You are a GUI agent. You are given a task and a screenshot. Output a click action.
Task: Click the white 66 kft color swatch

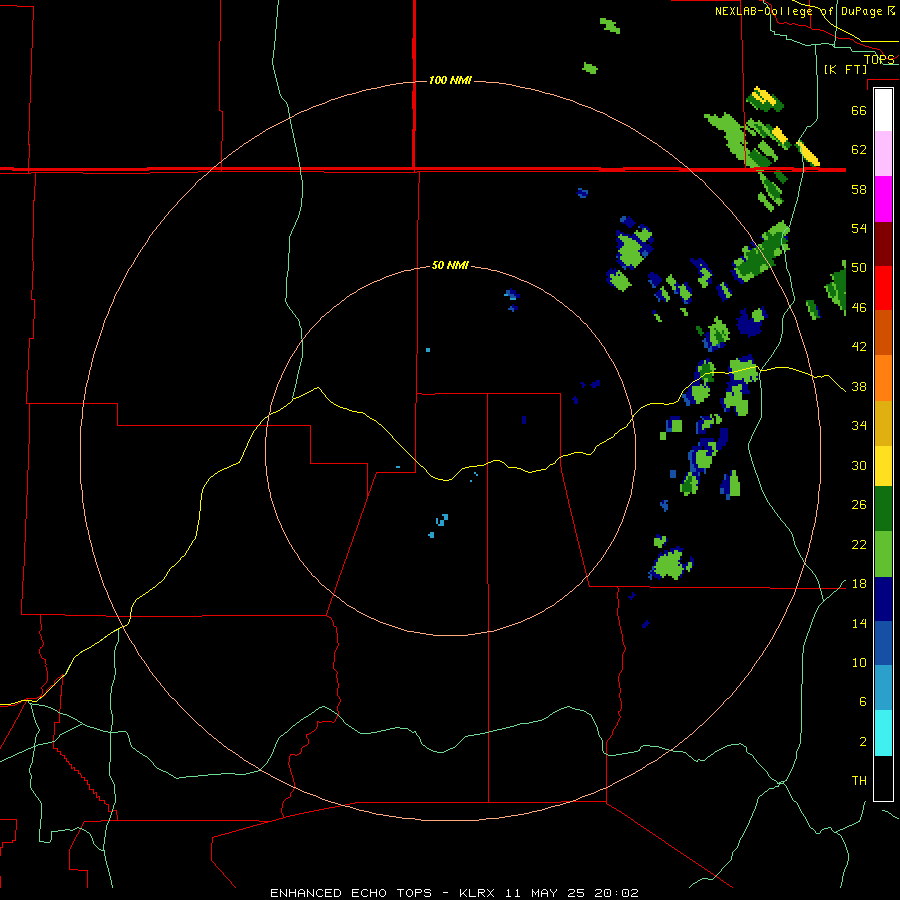tap(883, 110)
